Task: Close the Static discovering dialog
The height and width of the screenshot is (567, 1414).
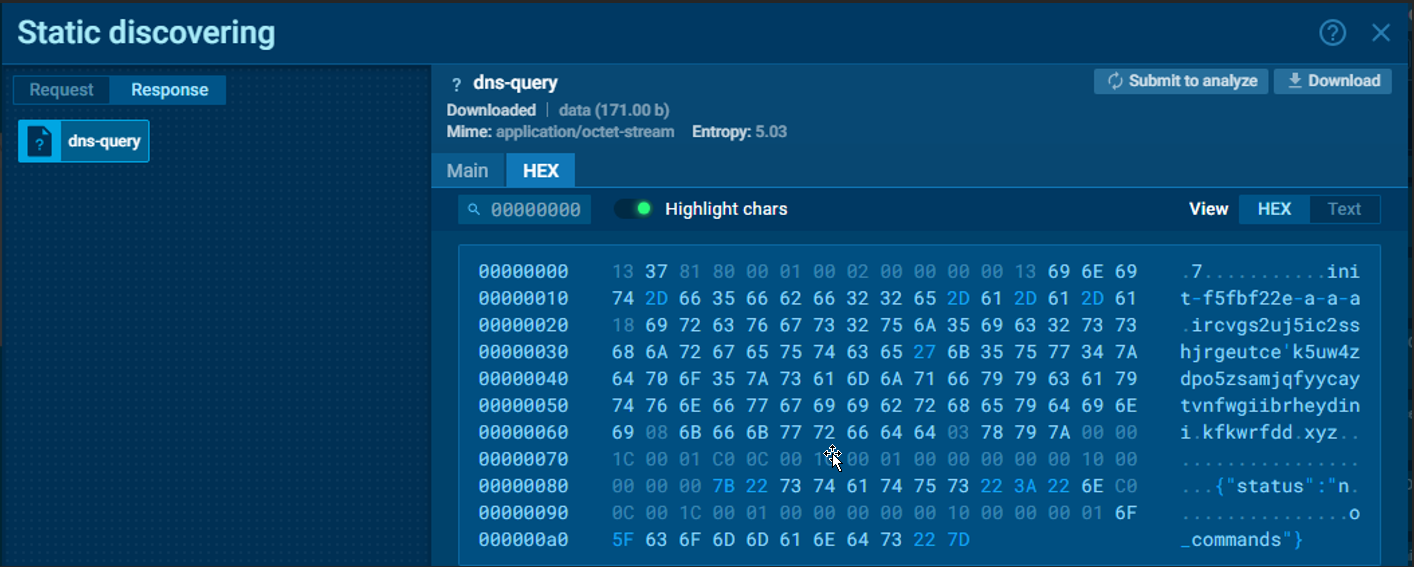Action: coord(1381,33)
